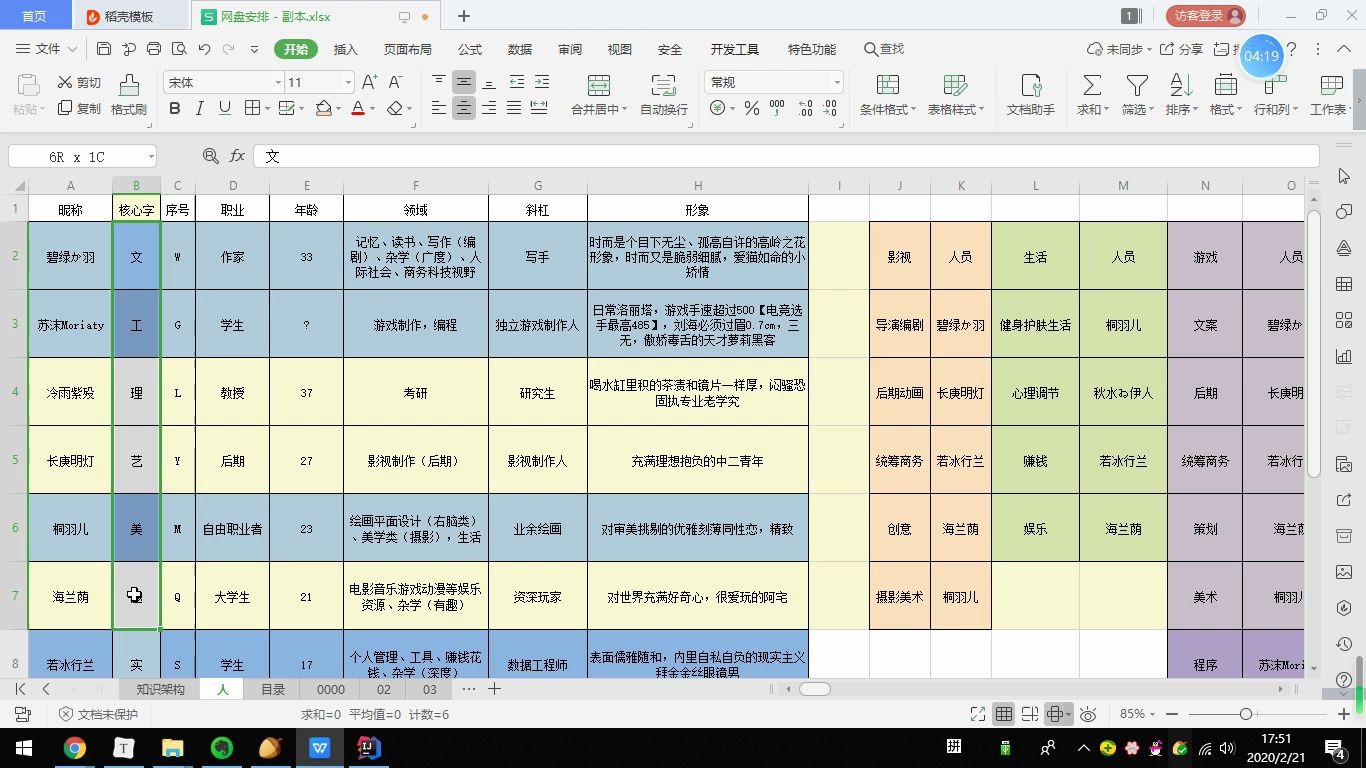1366x768 pixels.
Task: Toggle underline formatting
Action: point(225,108)
